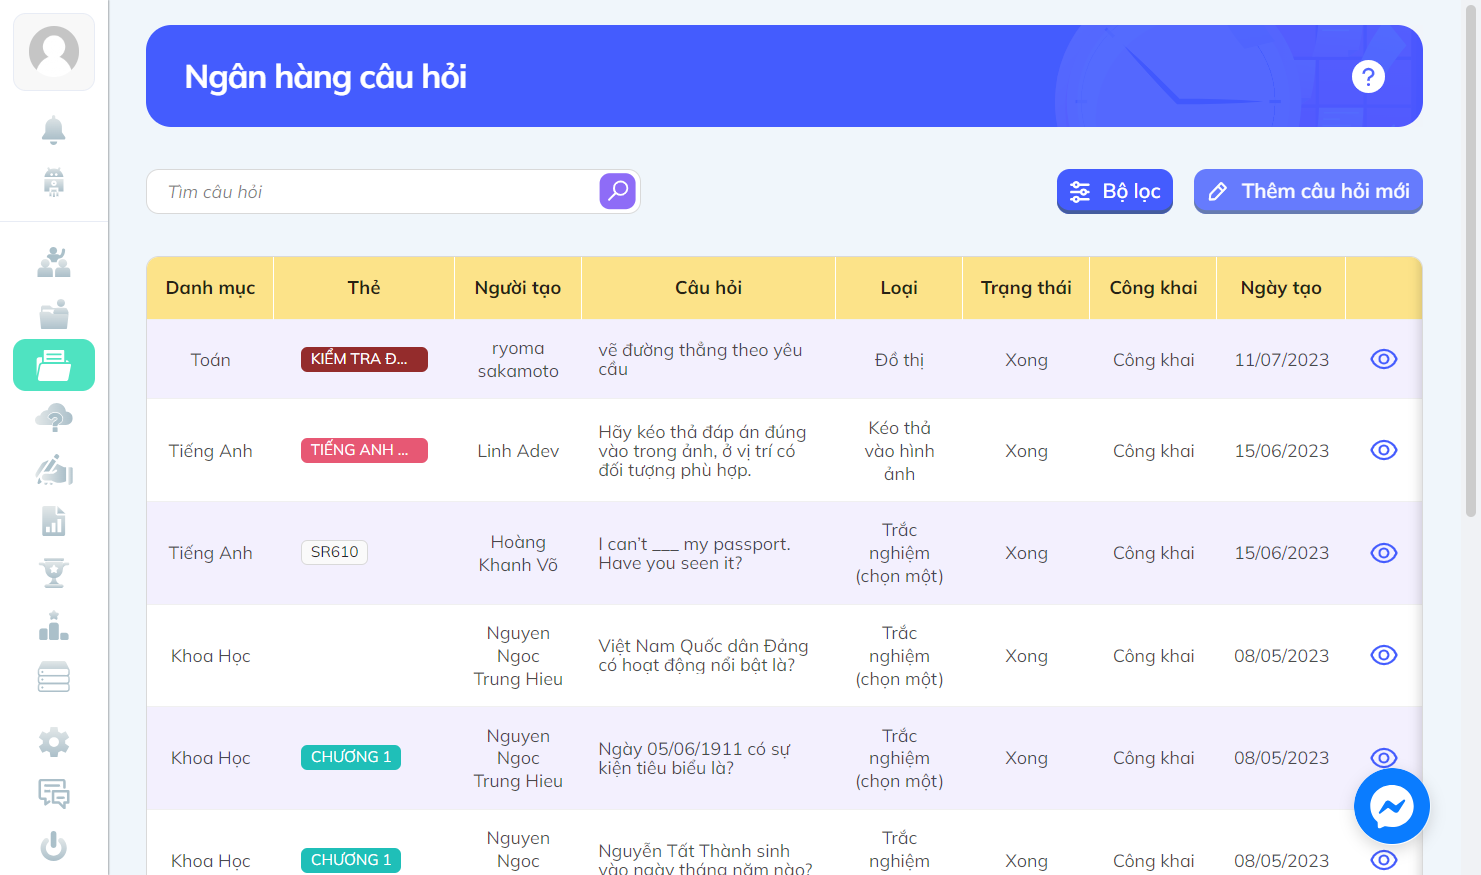Open the stacked server rows sidebar icon

point(54,677)
